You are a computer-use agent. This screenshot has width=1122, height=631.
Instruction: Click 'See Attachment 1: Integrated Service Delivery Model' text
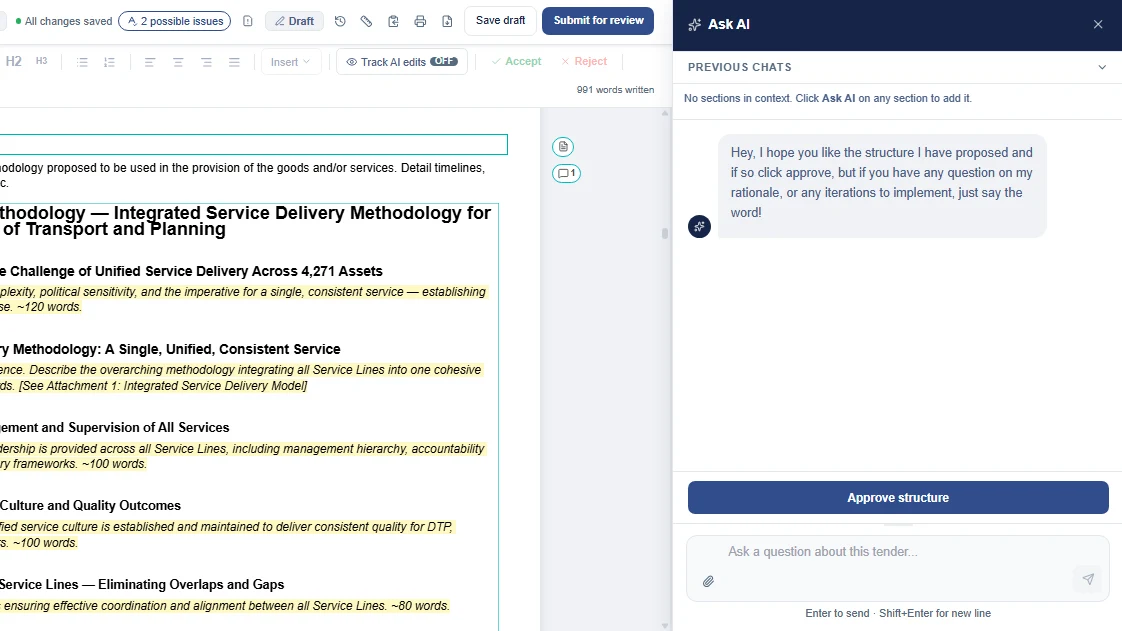(x=162, y=386)
